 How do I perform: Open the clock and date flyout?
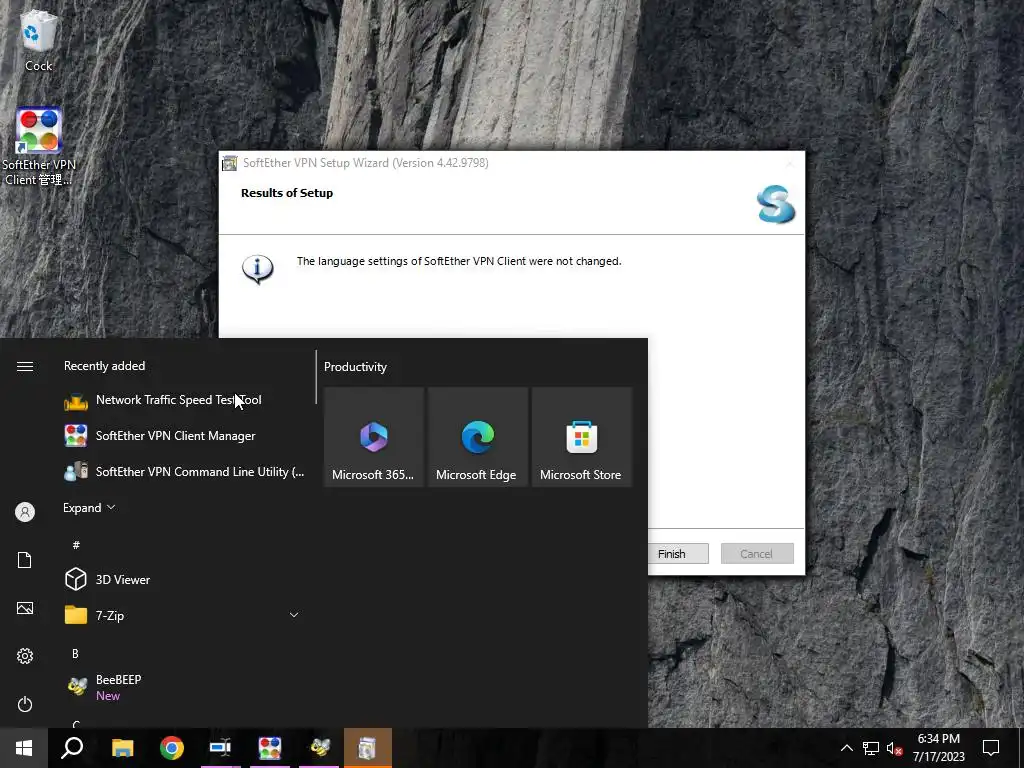coord(938,748)
